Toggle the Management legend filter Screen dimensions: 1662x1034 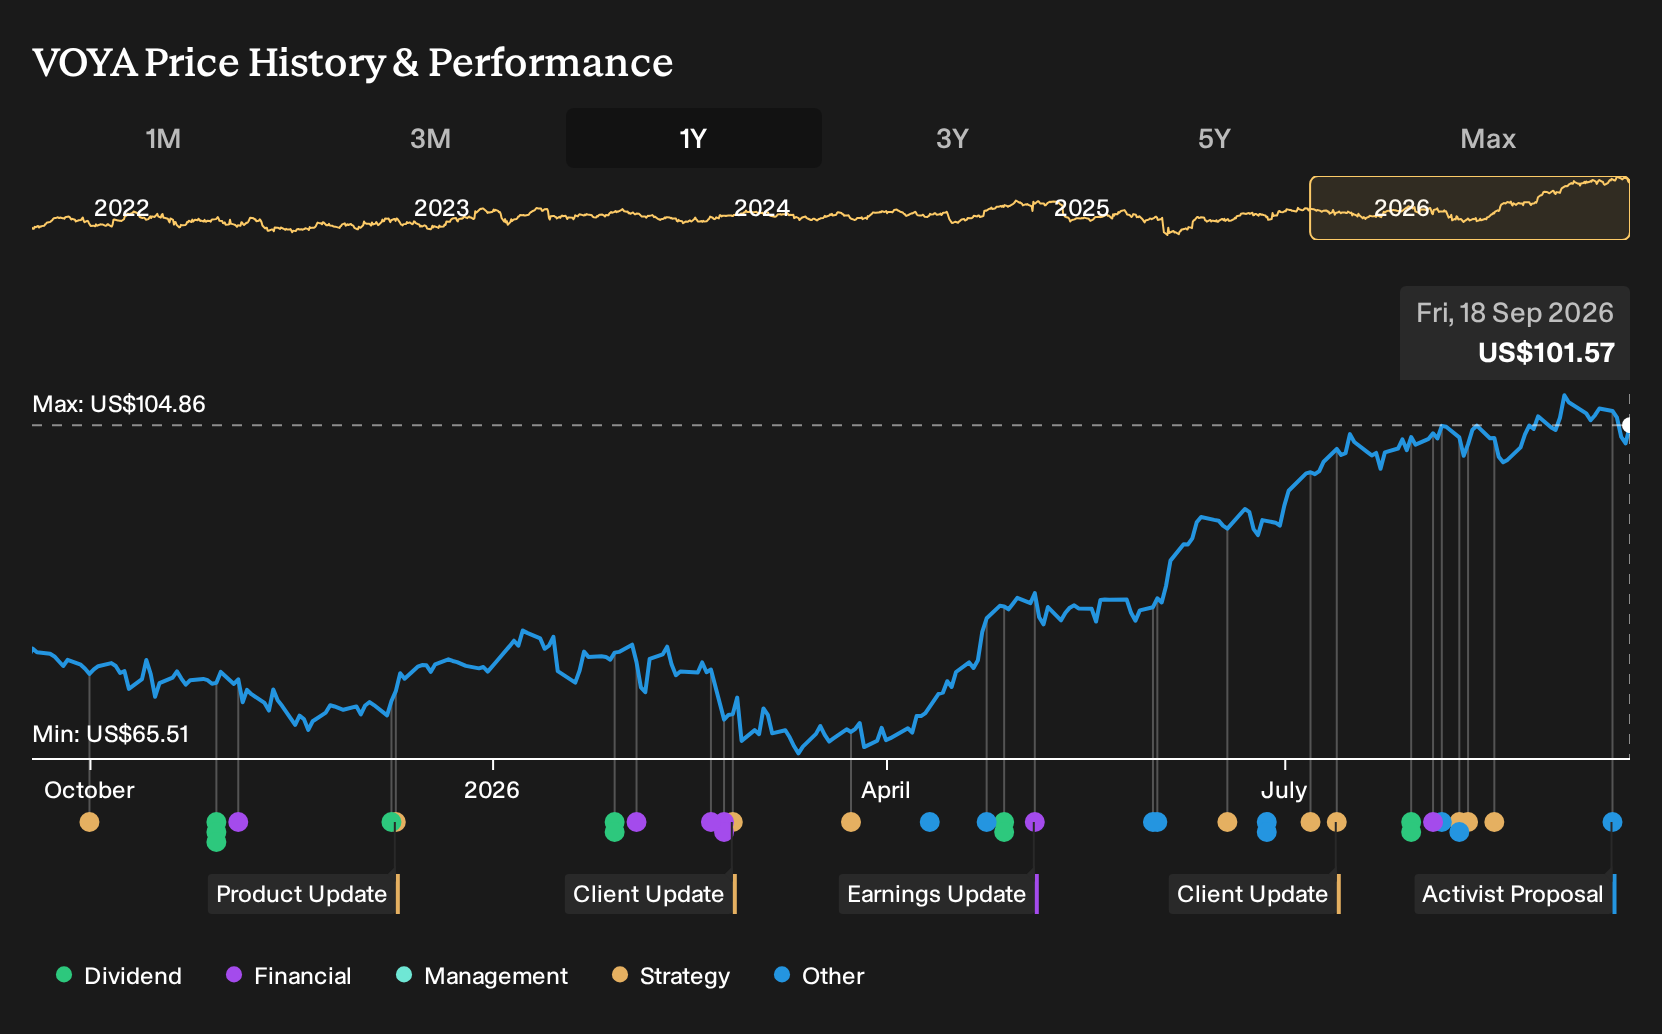482,975
